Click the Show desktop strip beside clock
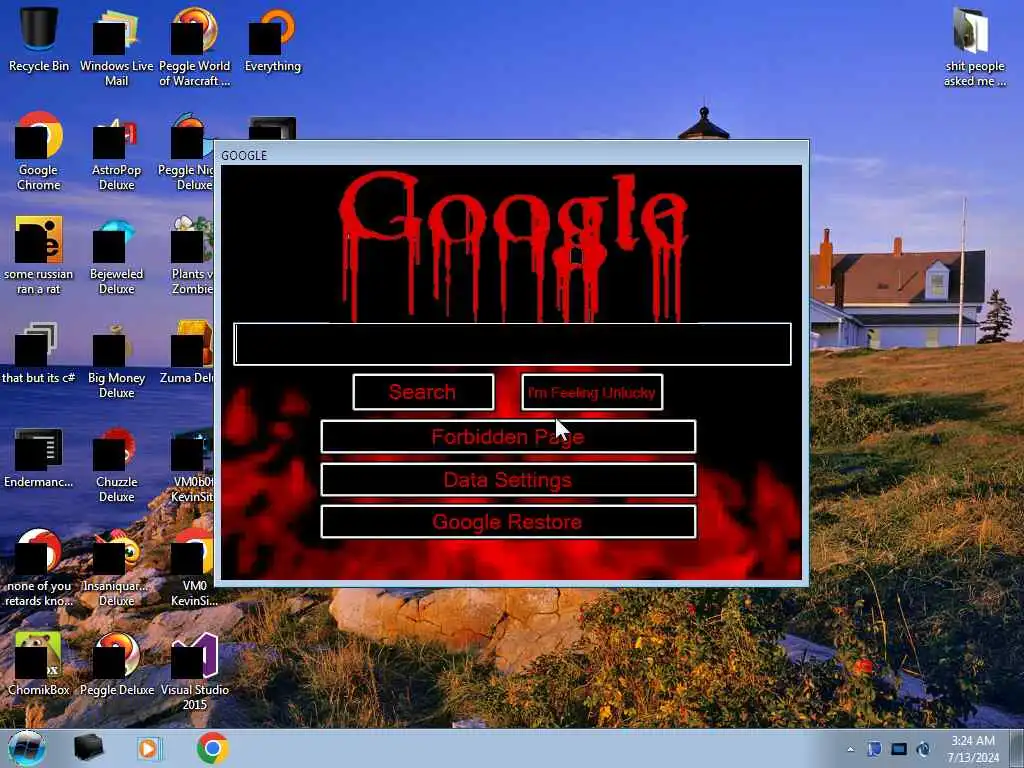Viewport: 1024px width, 768px height. (x=1019, y=748)
